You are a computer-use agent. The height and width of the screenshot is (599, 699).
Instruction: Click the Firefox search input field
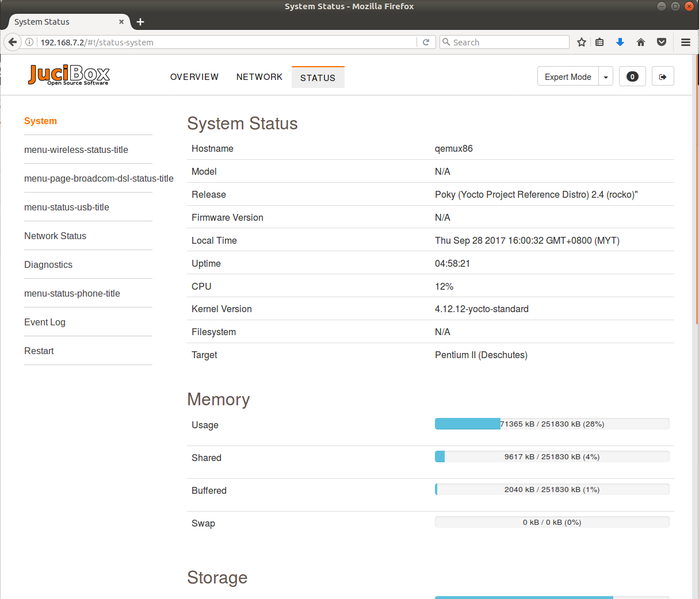[x=508, y=42]
